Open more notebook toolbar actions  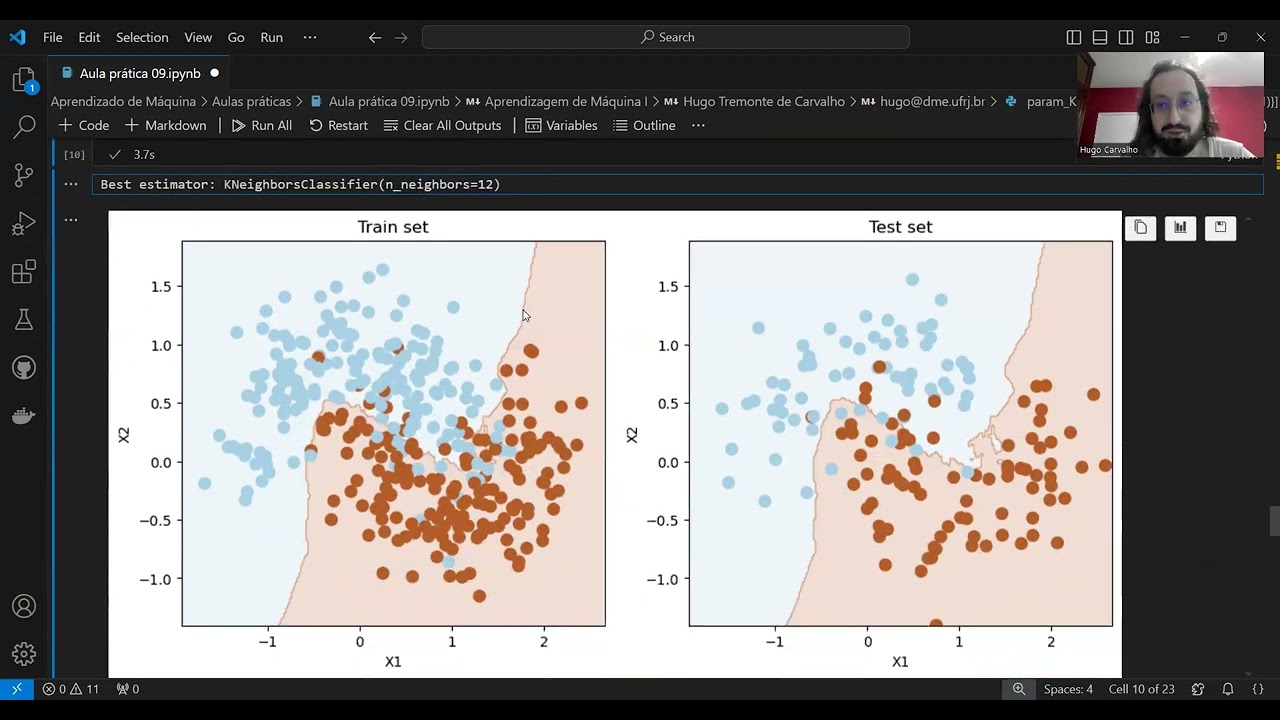tap(698, 125)
